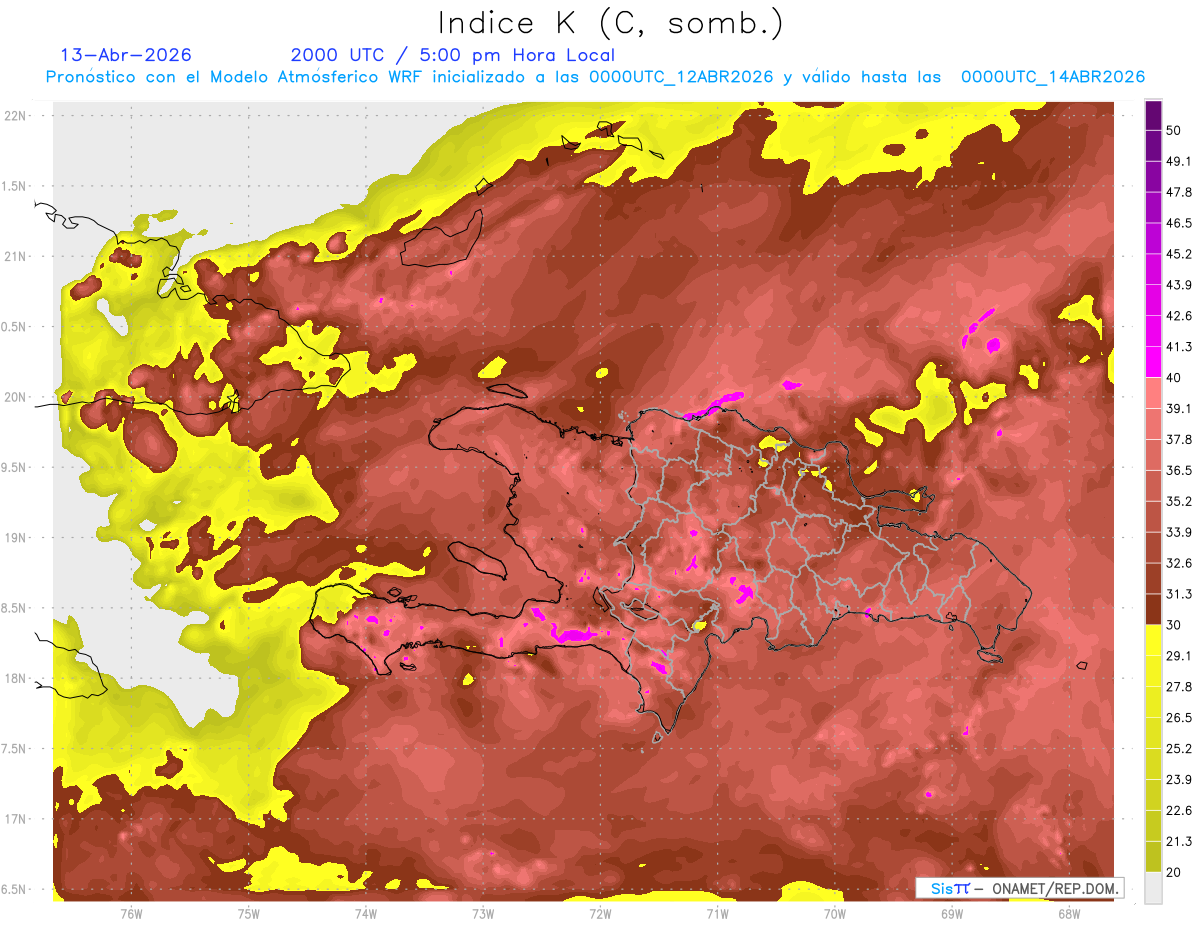Click the 46.5 purple legend band
This screenshot has width=1200, height=927.
click(1153, 207)
